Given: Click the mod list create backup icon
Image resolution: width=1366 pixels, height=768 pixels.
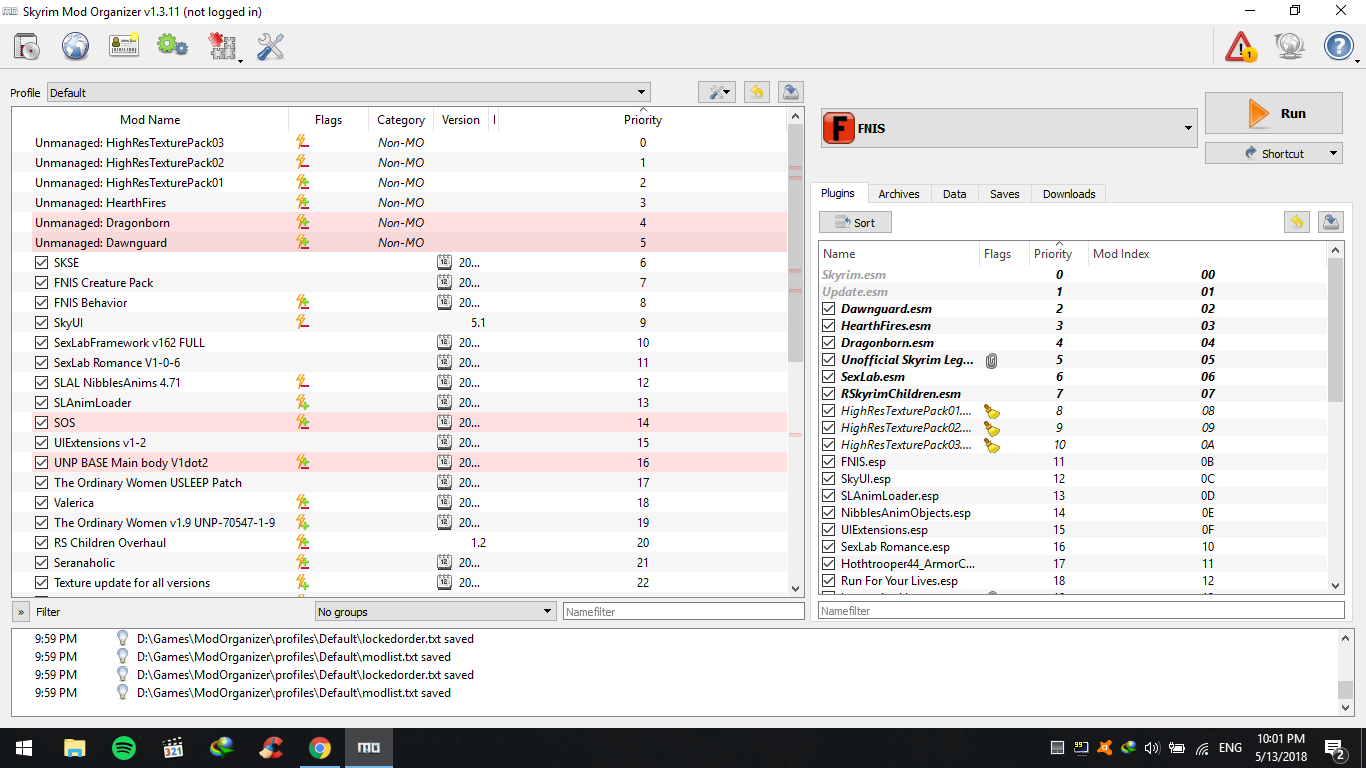Looking at the screenshot, I should (790, 92).
